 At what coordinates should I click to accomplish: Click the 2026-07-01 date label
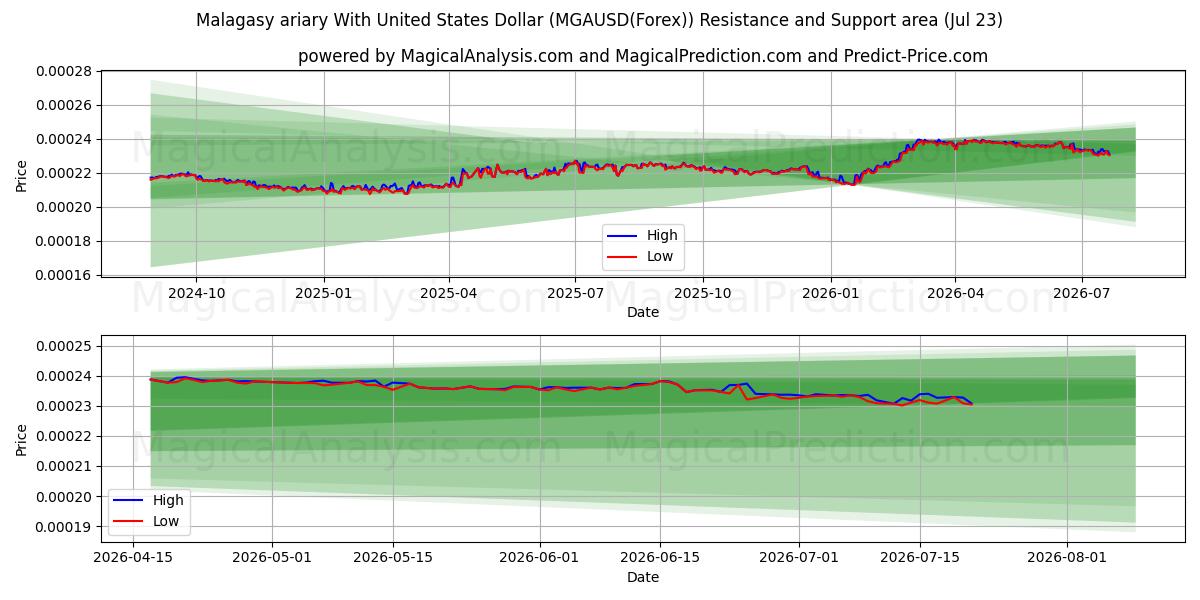[800, 558]
